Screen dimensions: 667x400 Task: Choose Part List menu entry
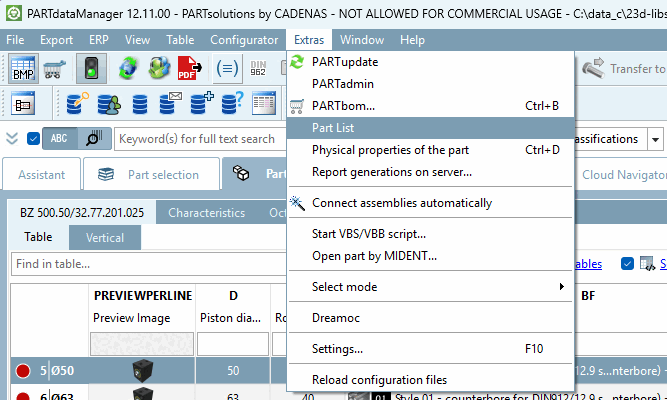coord(430,128)
